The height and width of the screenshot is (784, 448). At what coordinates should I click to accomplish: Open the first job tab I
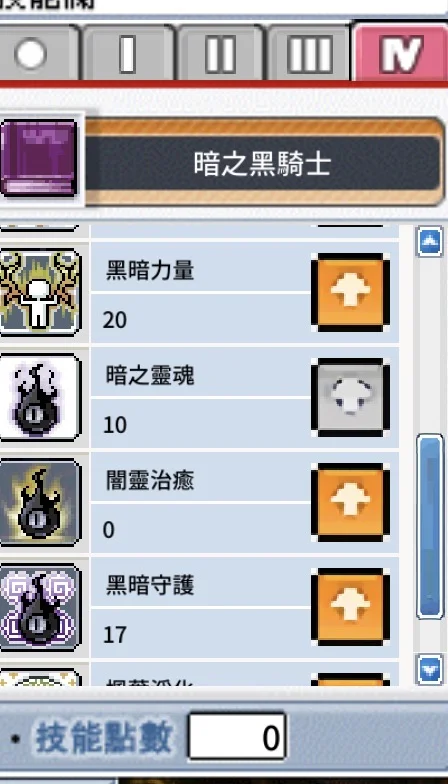128,52
